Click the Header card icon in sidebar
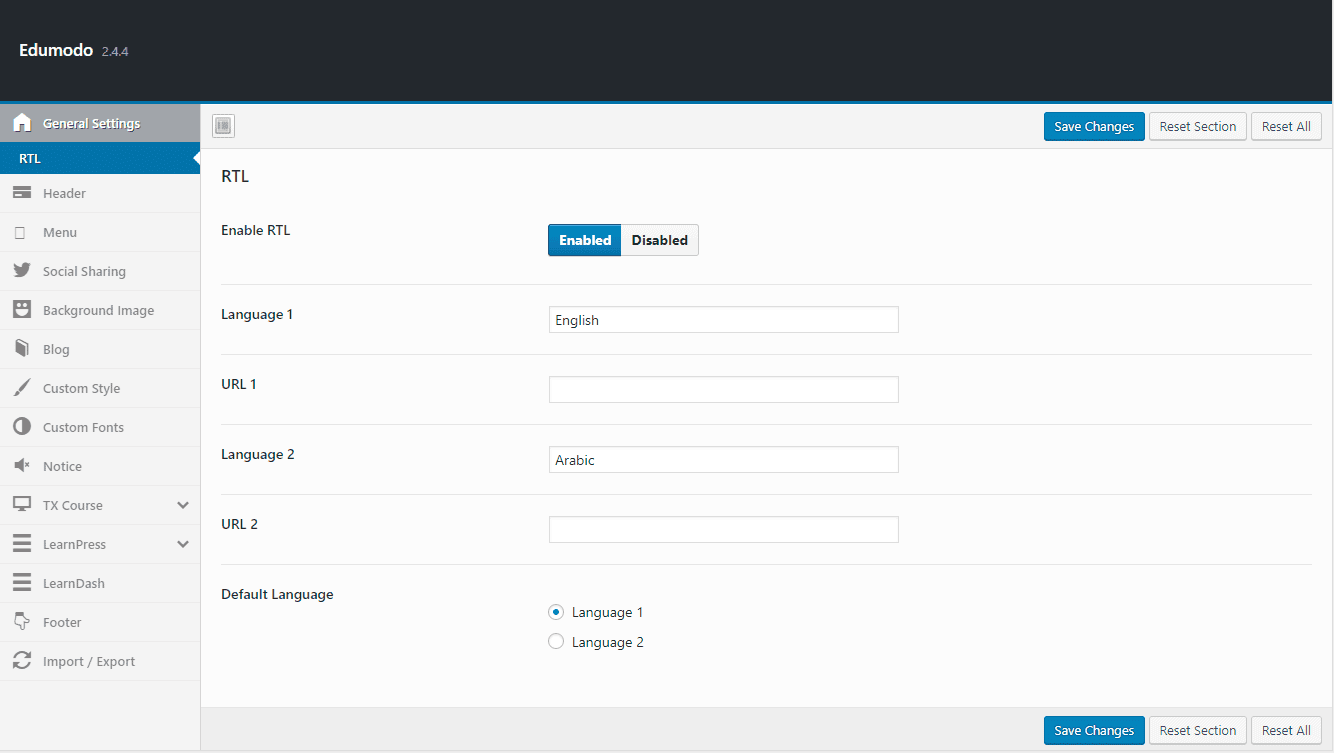Screen dimensions: 1334x753 pos(22,193)
